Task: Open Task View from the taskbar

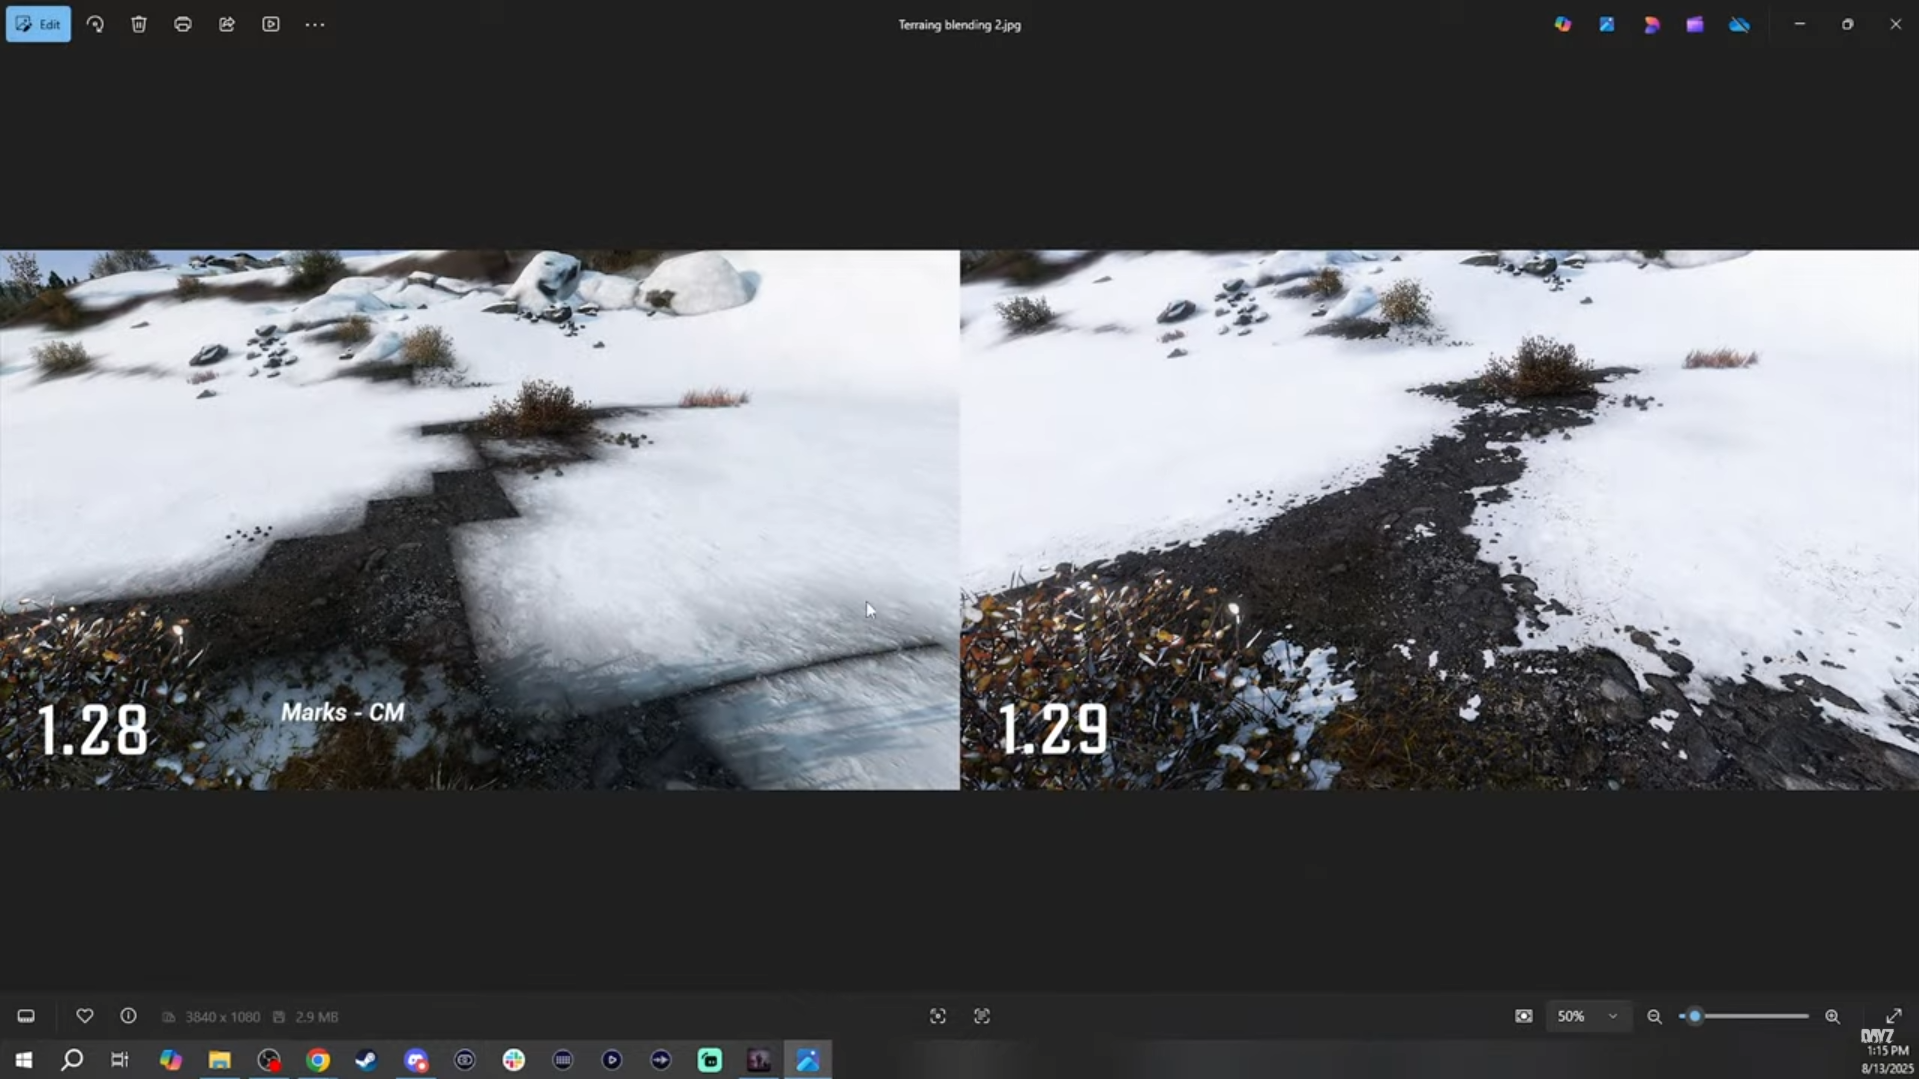Action: click(x=120, y=1060)
